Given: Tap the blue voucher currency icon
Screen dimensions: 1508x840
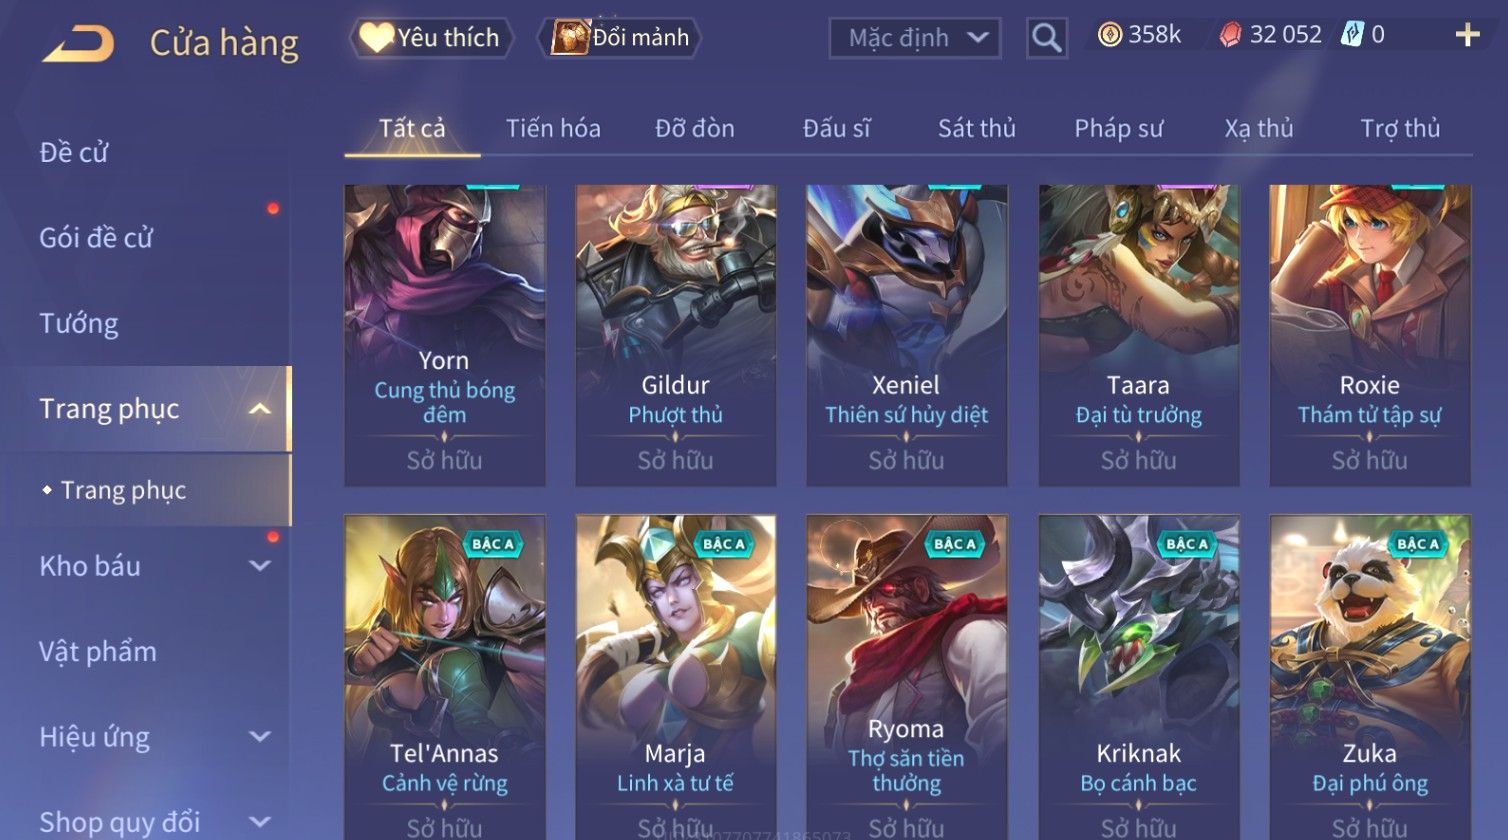Looking at the screenshot, I should click(x=1352, y=35).
